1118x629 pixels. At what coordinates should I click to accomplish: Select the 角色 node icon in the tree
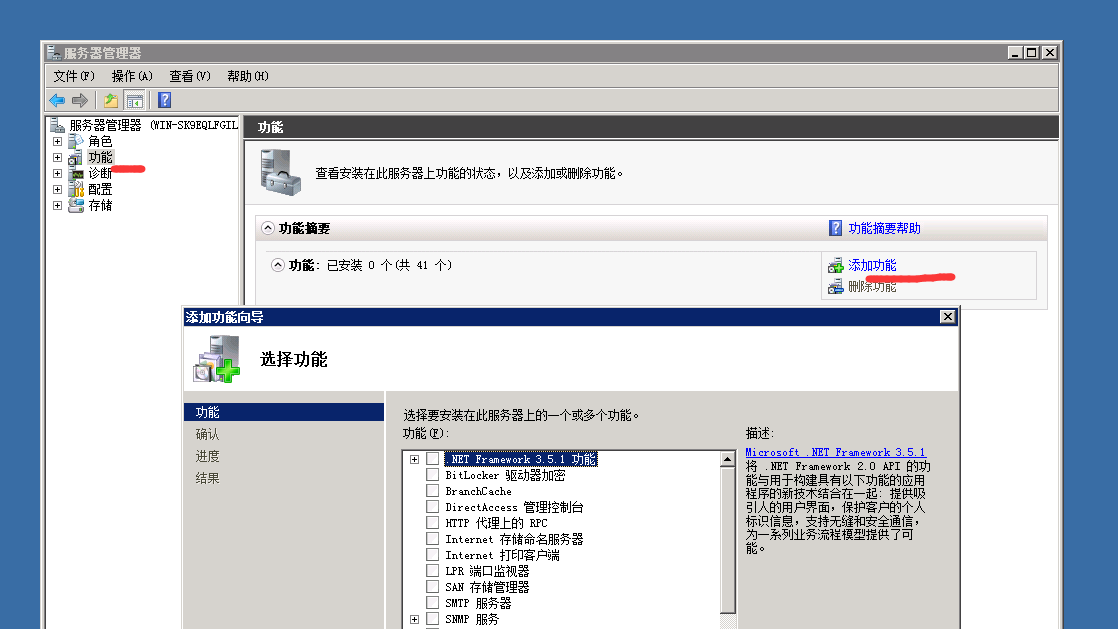pos(76,141)
